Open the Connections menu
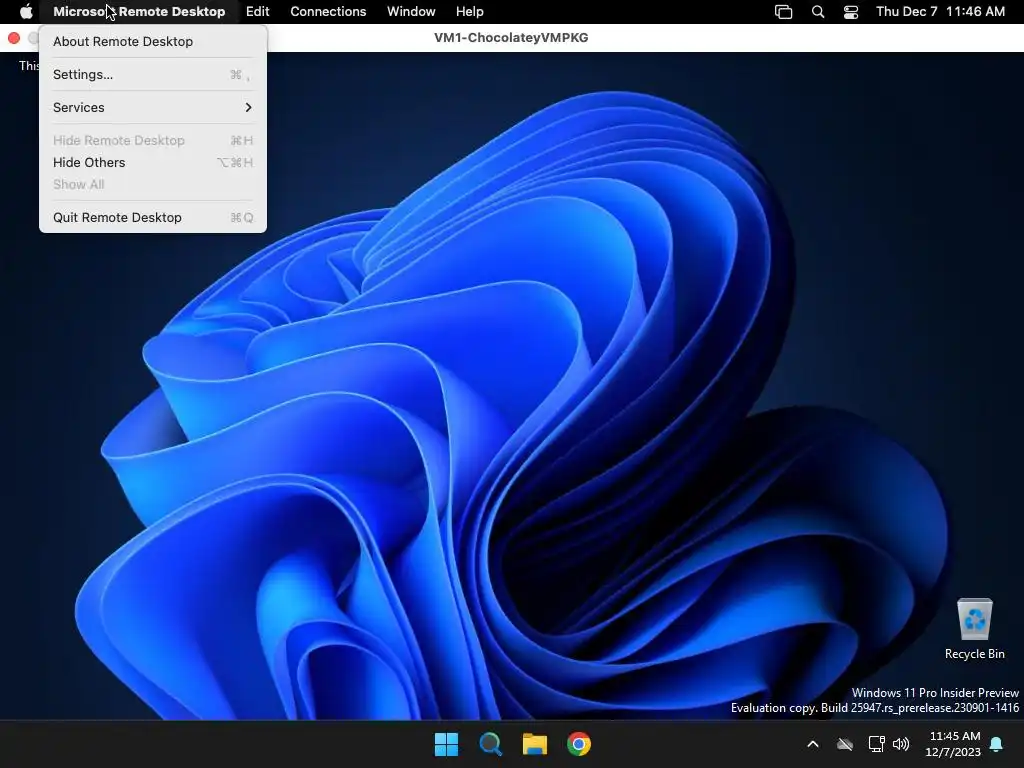The image size is (1024, 768). point(328,11)
